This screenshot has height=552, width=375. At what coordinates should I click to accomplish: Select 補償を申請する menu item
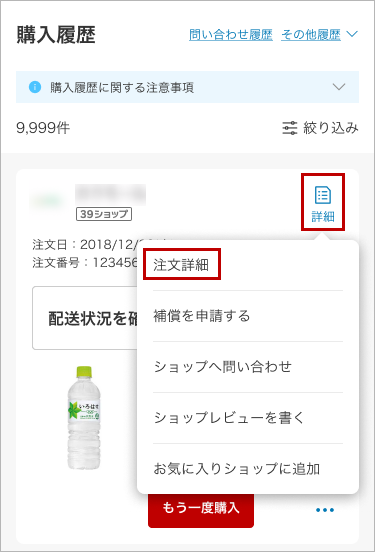click(x=202, y=316)
